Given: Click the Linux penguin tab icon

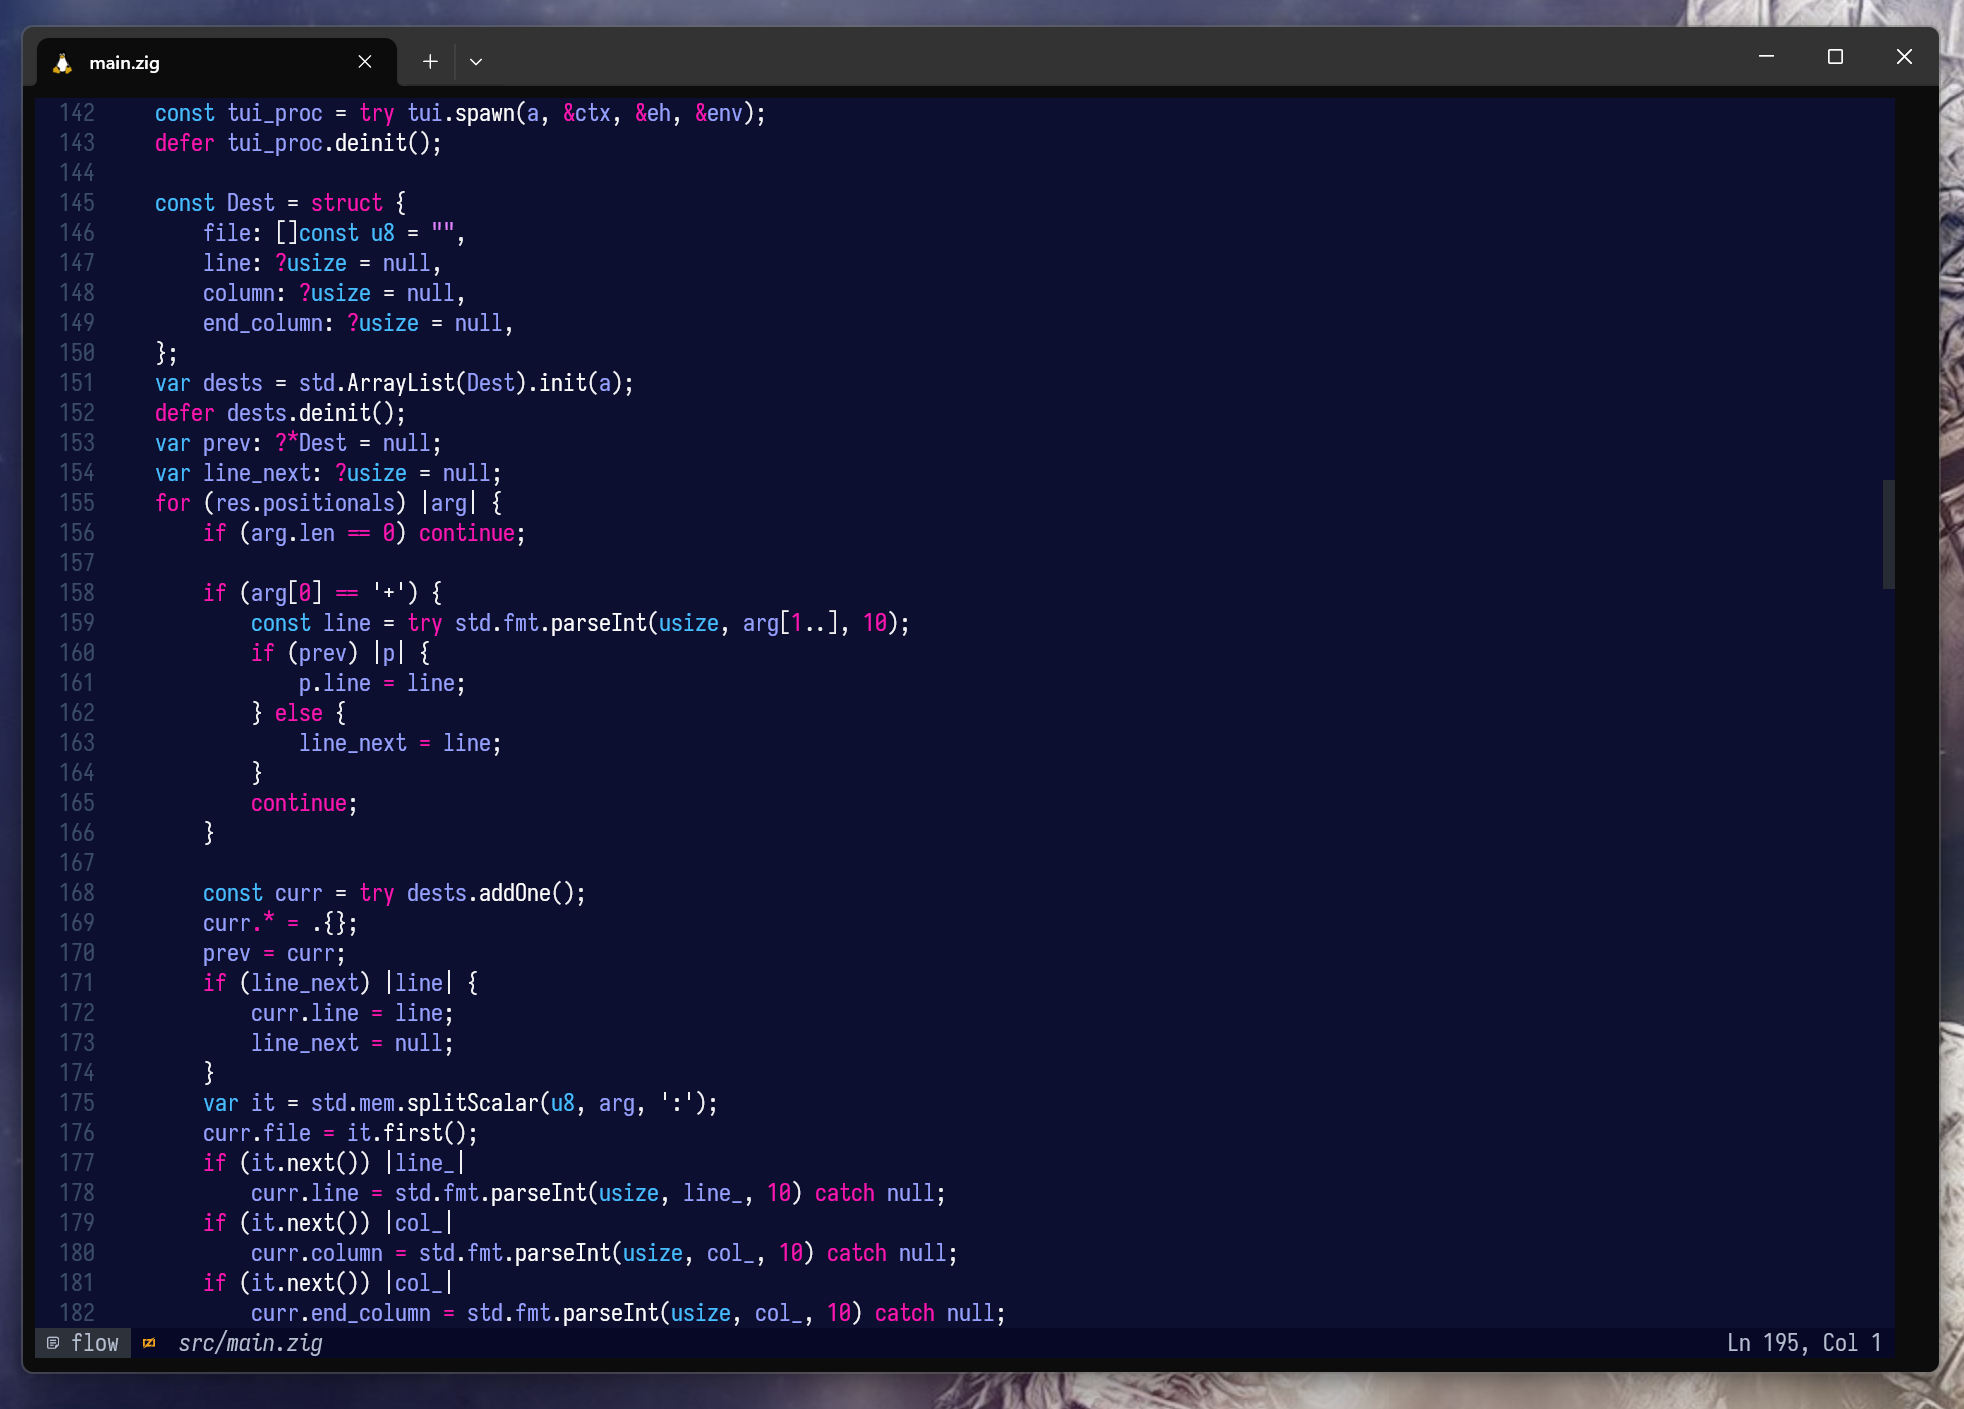Looking at the screenshot, I should [63, 63].
